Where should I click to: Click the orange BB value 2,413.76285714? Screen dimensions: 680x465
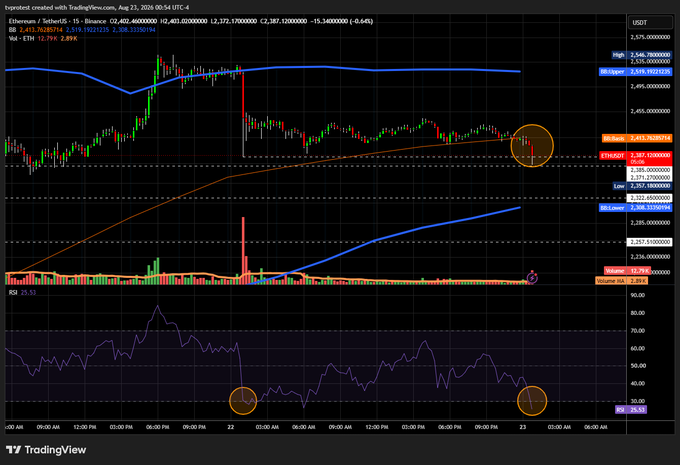41,30
